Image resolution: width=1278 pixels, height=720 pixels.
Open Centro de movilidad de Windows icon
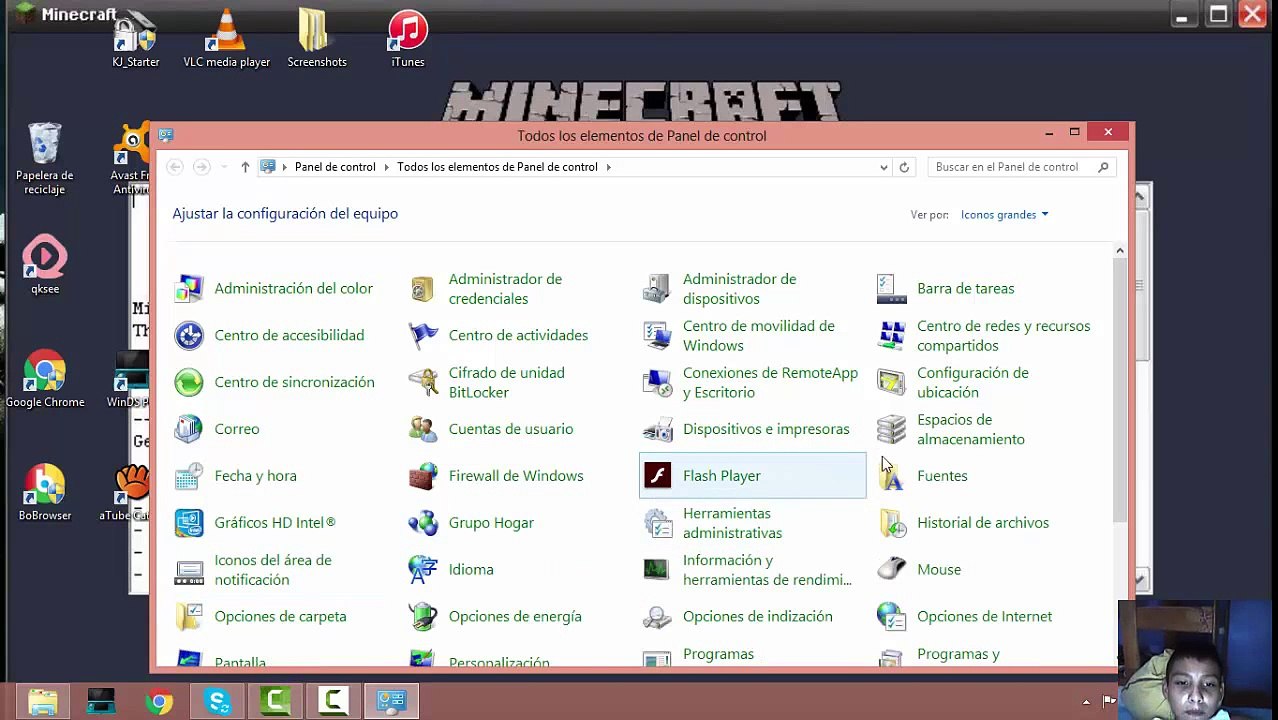657,335
